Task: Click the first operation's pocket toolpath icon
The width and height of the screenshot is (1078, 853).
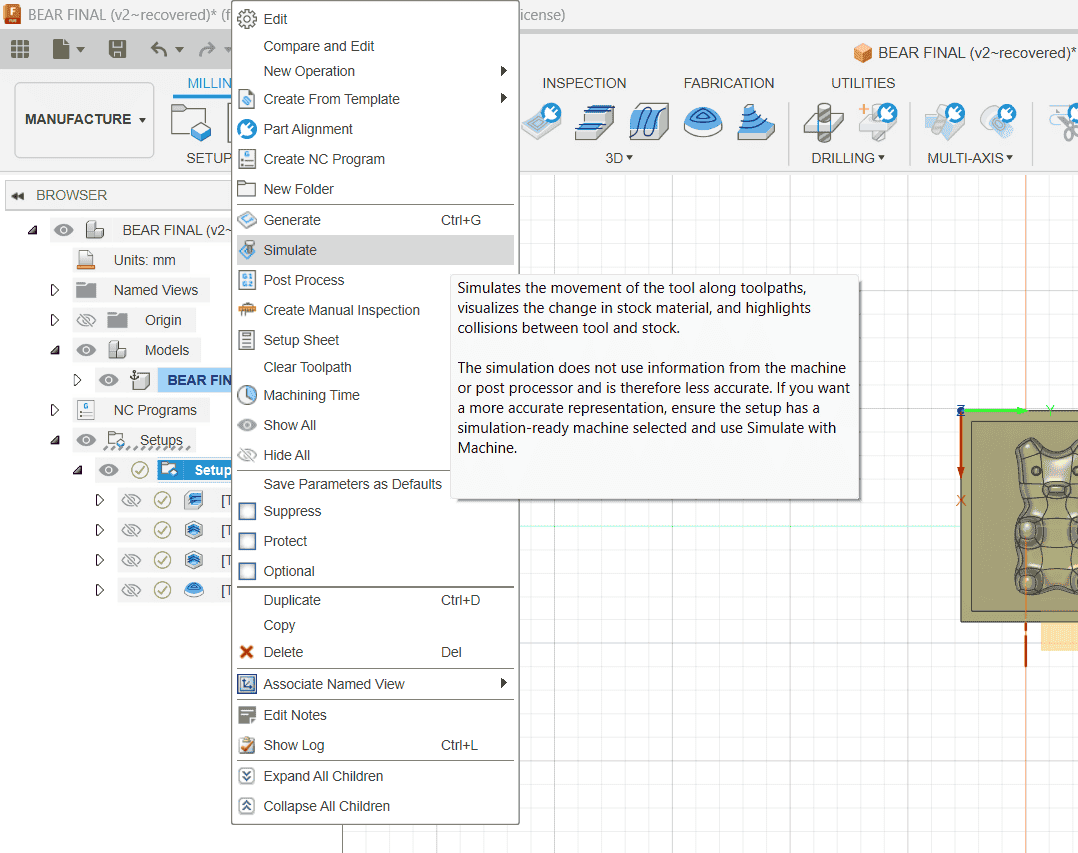Action: coord(194,500)
